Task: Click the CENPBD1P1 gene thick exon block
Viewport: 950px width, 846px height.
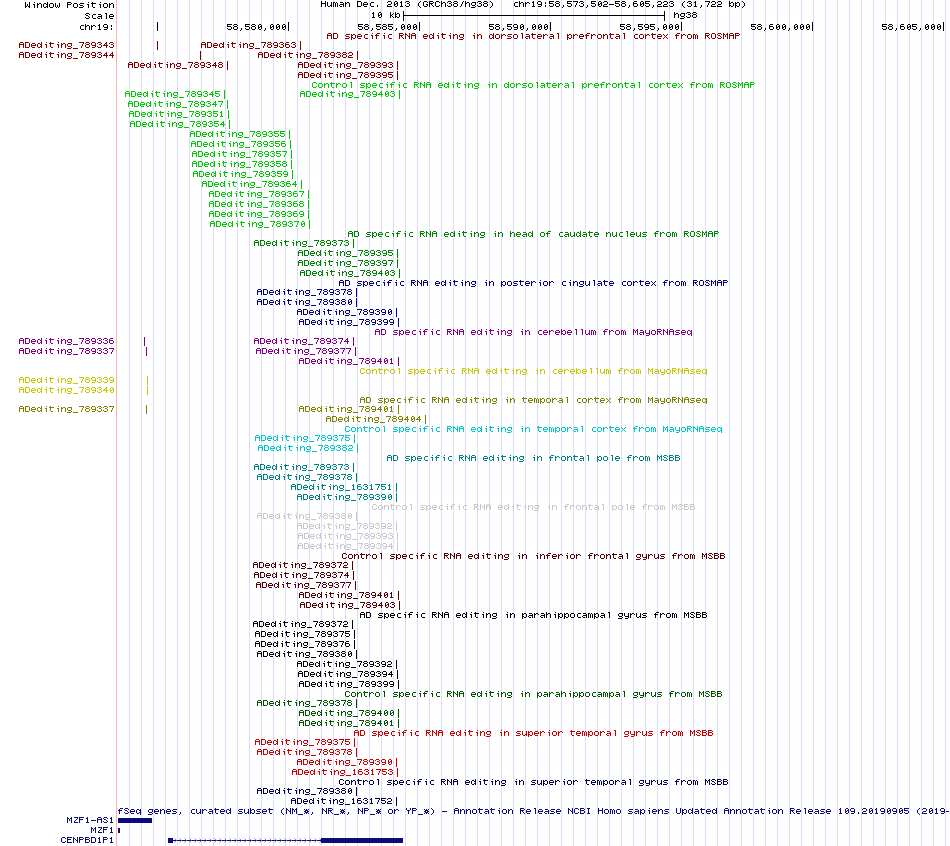Action: pyautogui.click(x=362, y=840)
